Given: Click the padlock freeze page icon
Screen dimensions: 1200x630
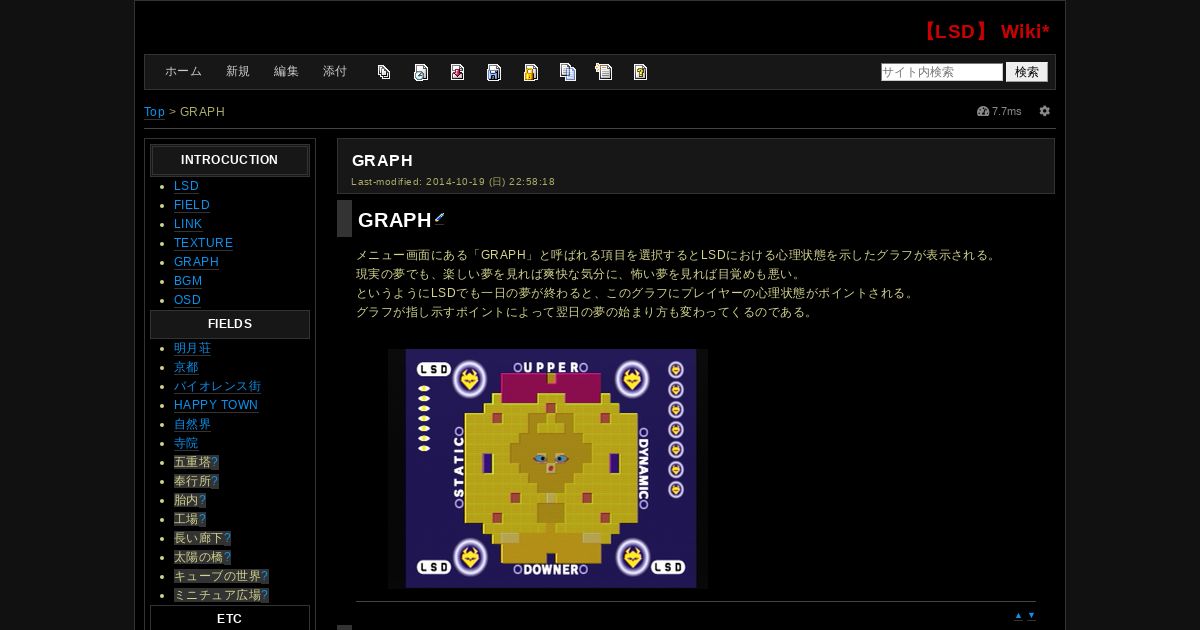Looking at the screenshot, I should 530,72.
